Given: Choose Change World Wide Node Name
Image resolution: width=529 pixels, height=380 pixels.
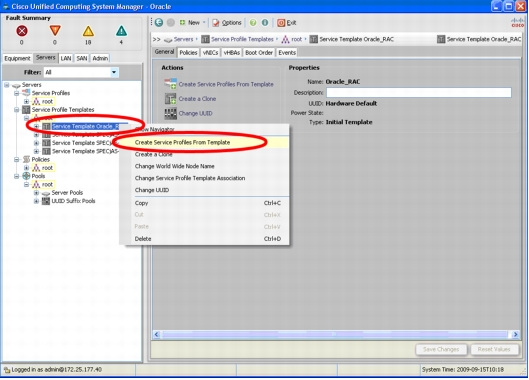Looking at the screenshot, I should point(205,166).
